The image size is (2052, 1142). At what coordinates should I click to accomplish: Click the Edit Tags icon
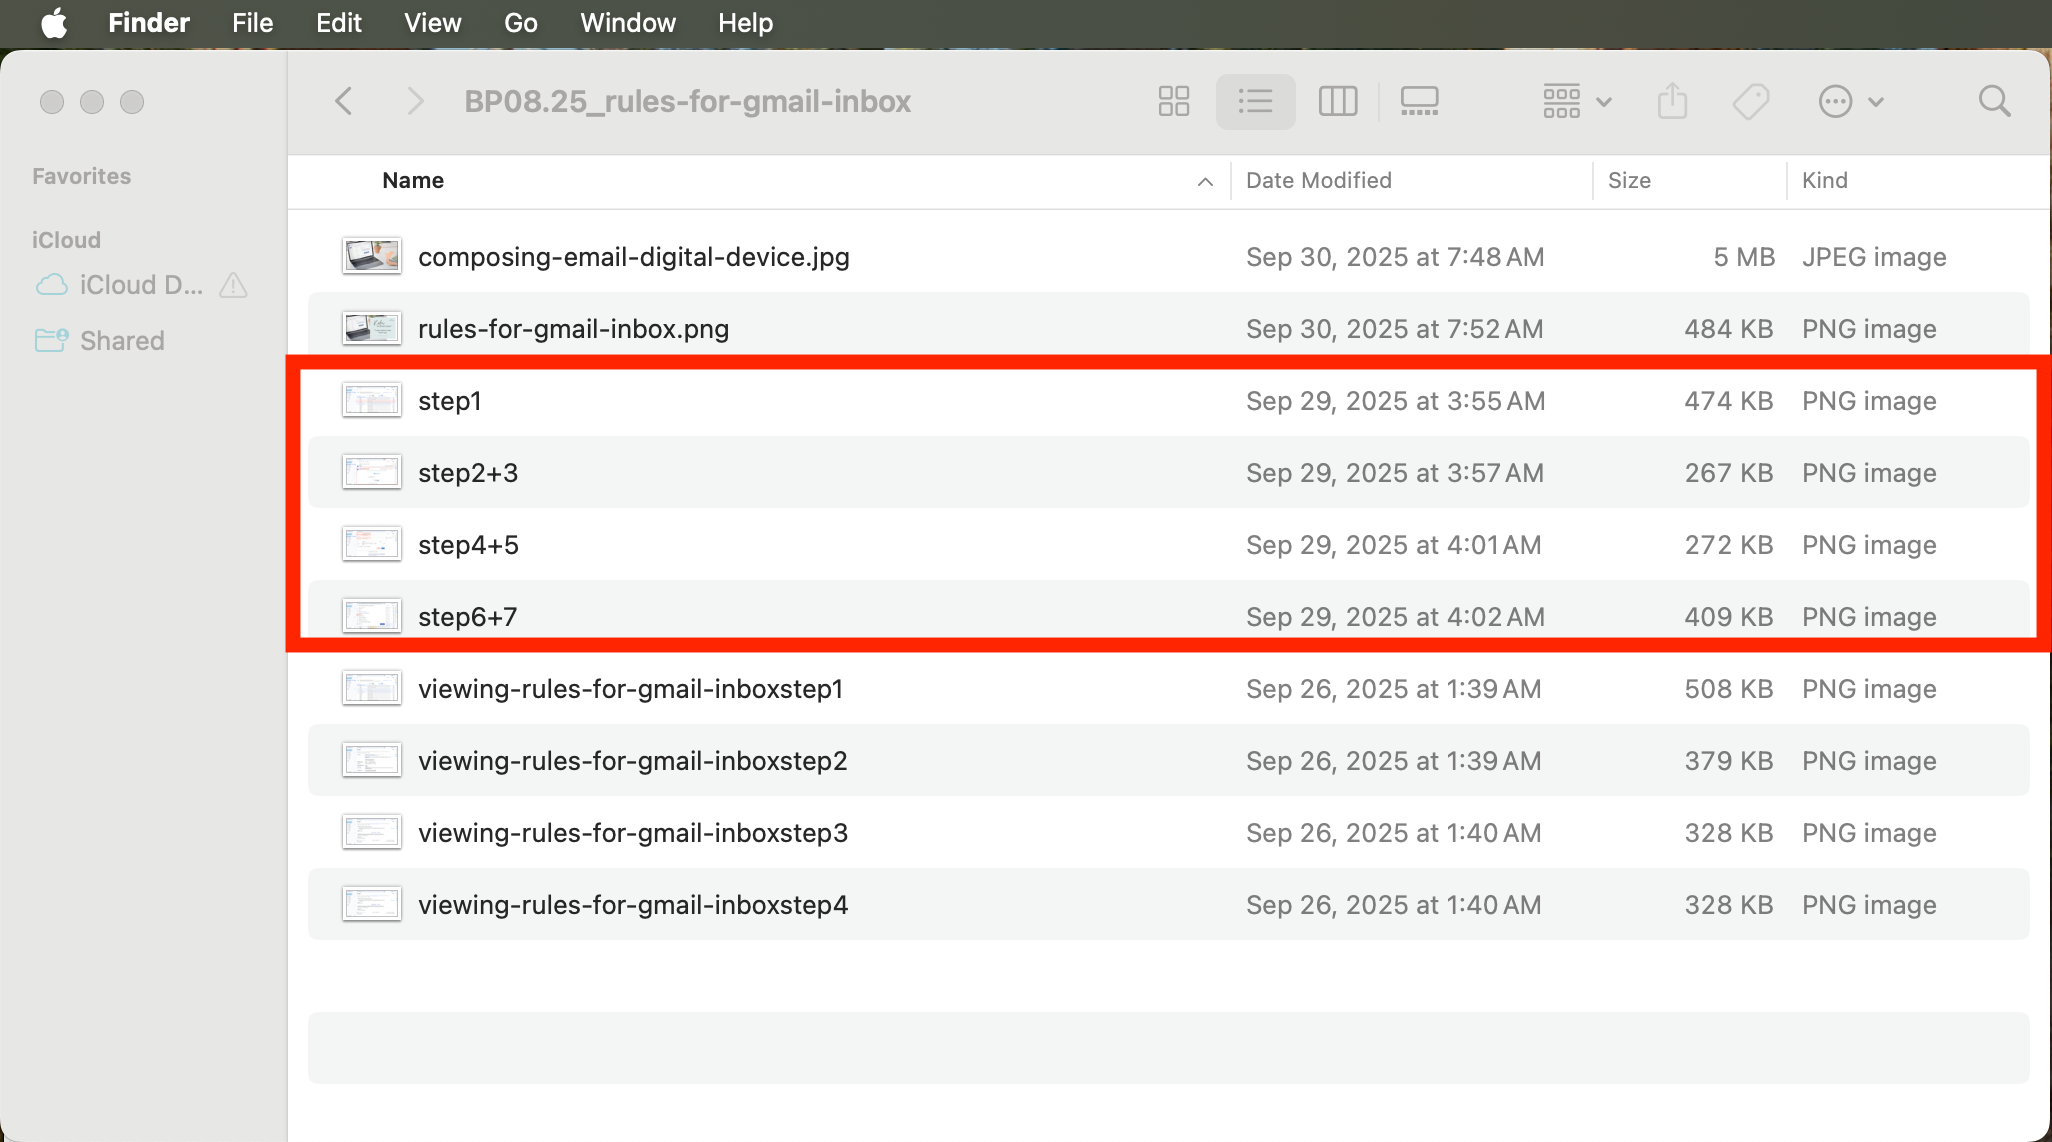pos(1751,101)
